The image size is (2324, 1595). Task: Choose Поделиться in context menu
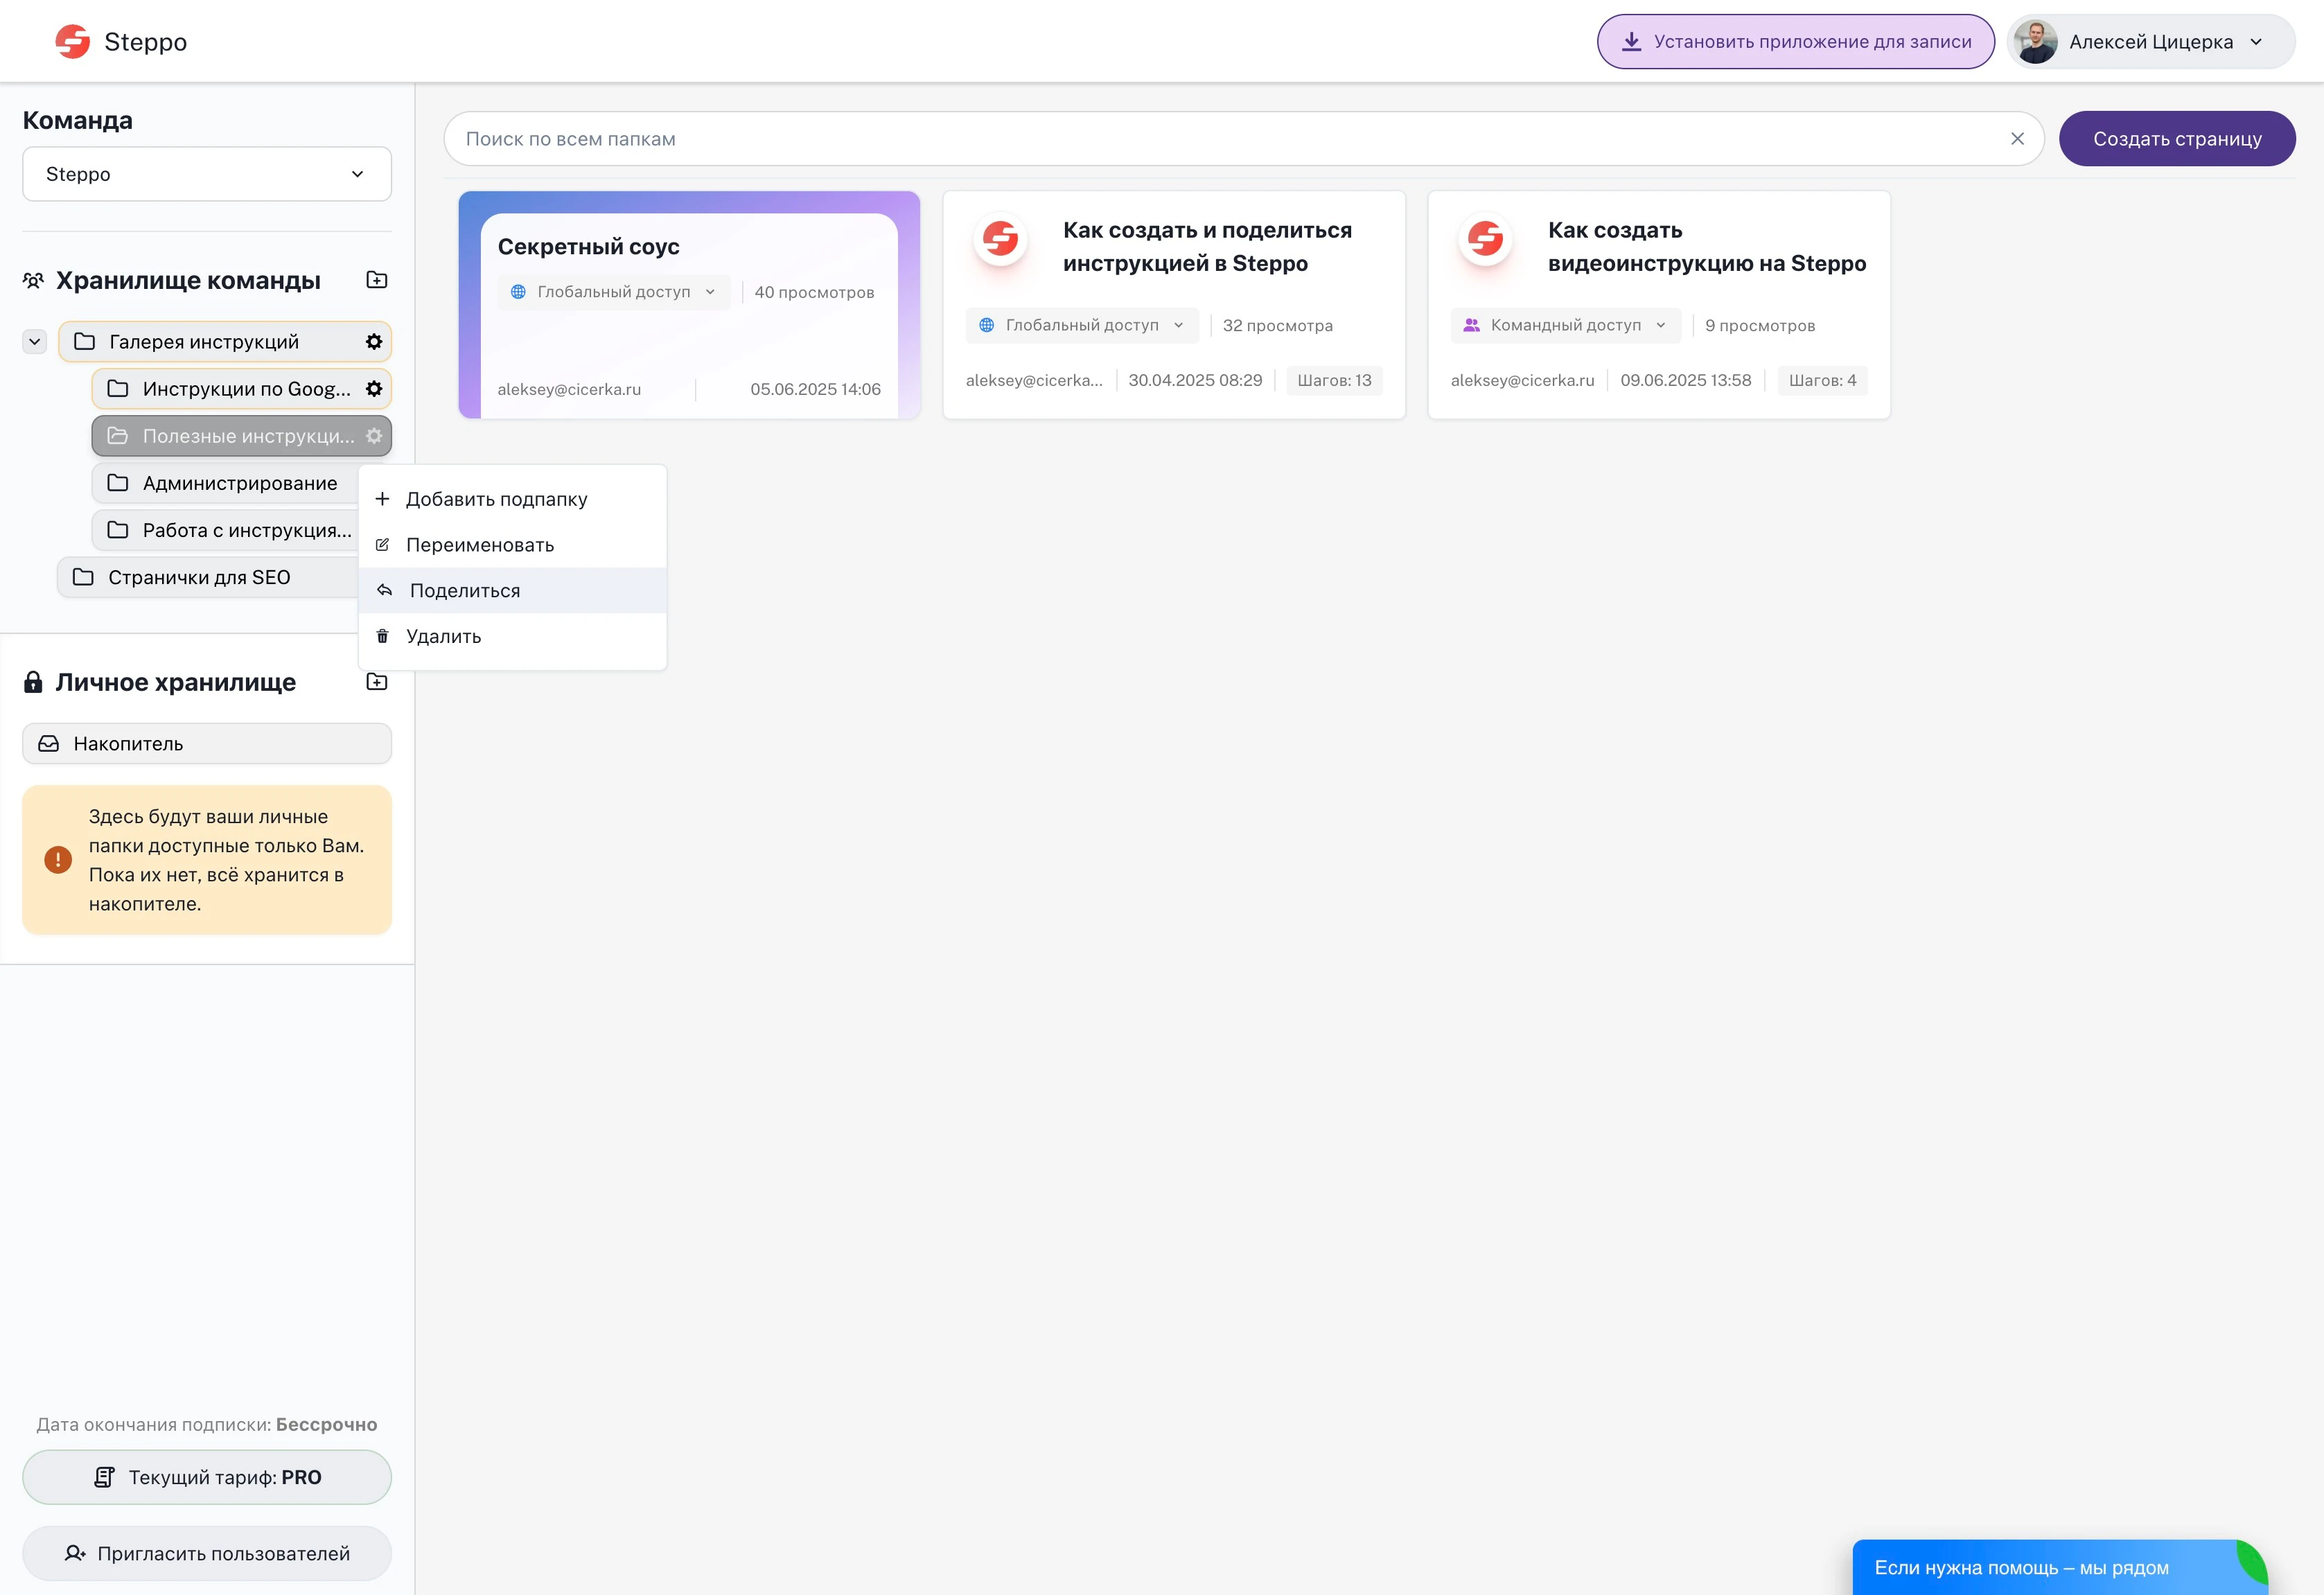(465, 591)
